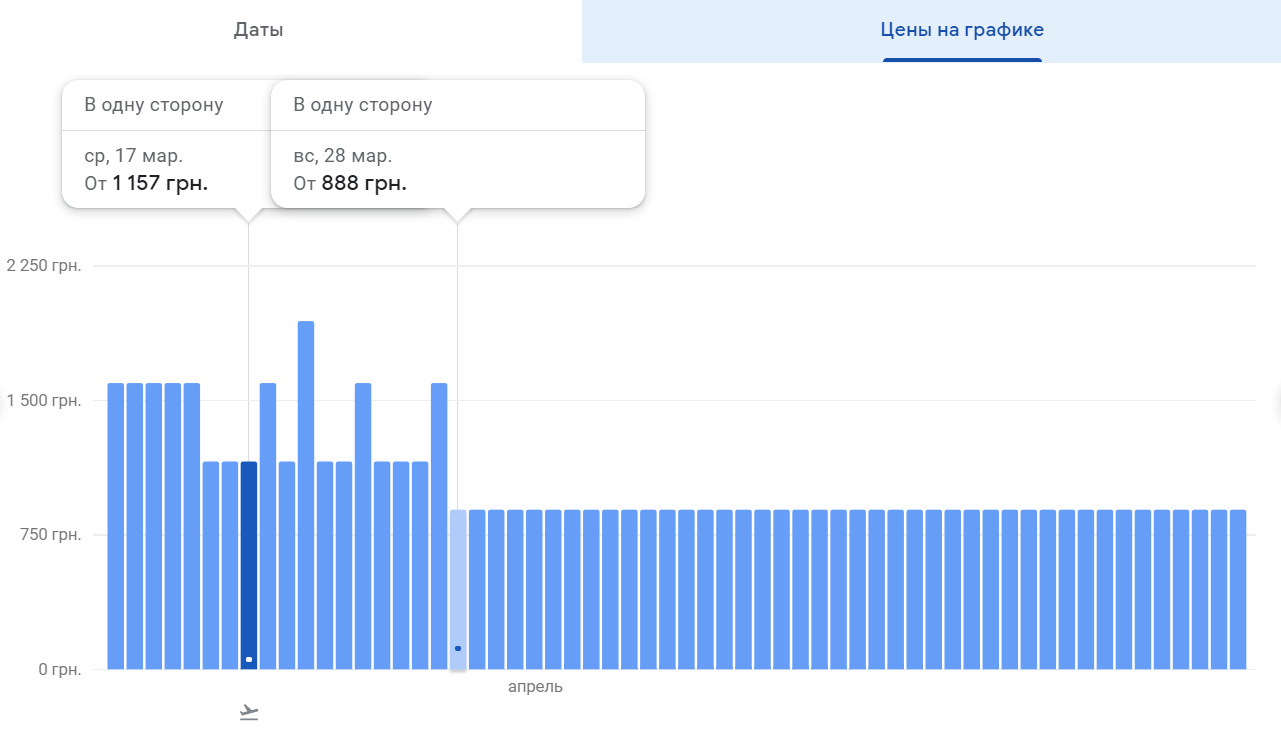Viewport: 1281px width, 741px height.
Task: Switch to the Даты tab
Action: coord(259,30)
